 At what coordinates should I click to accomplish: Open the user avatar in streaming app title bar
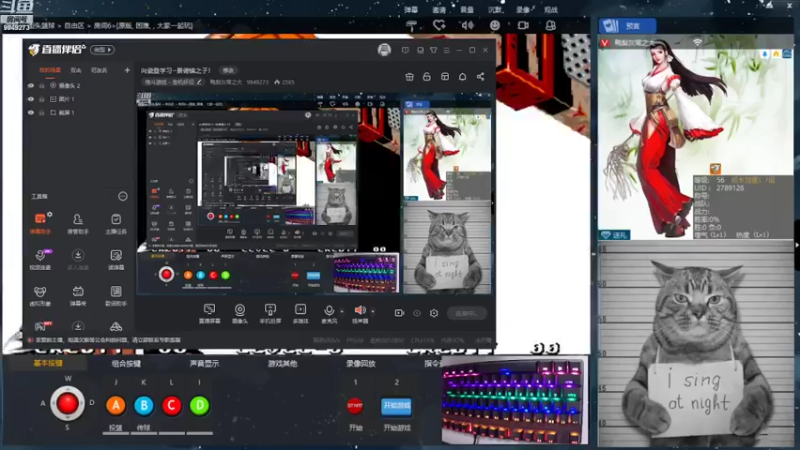click(384, 49)
